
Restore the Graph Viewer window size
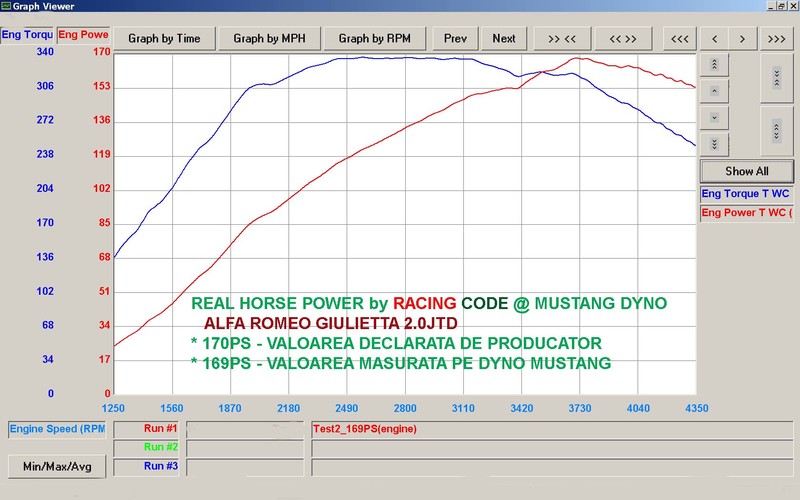tap(781, 6)
